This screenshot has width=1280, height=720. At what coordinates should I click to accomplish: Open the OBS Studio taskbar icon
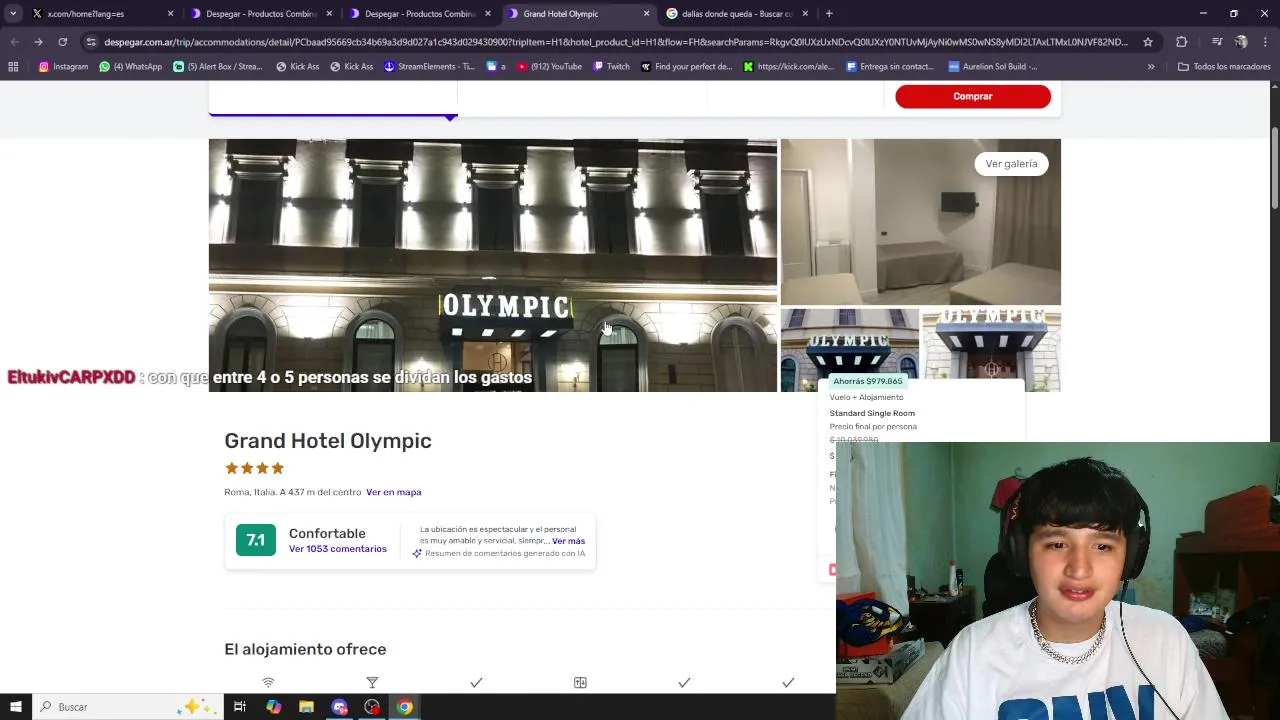click(372, 707)
